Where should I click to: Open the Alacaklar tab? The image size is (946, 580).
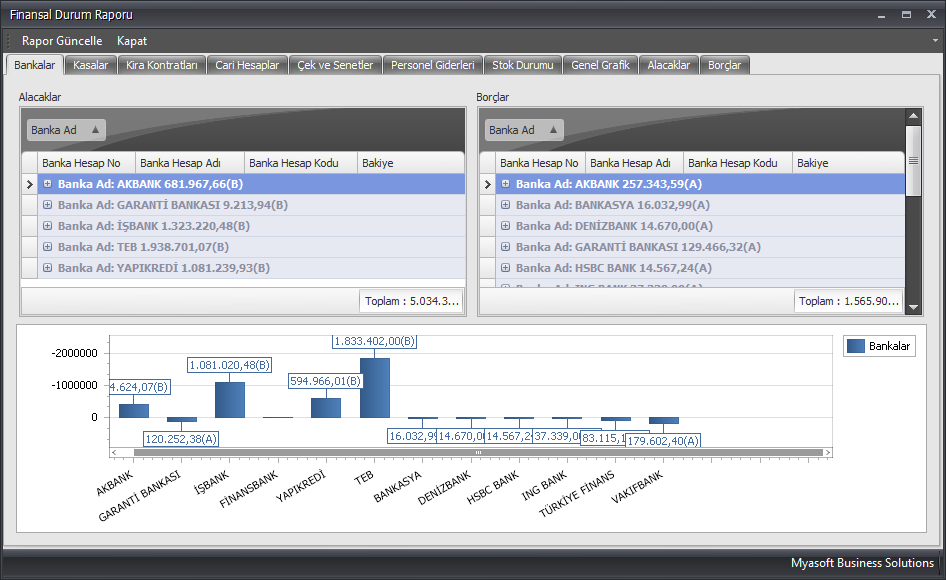[x=668, y=65]
